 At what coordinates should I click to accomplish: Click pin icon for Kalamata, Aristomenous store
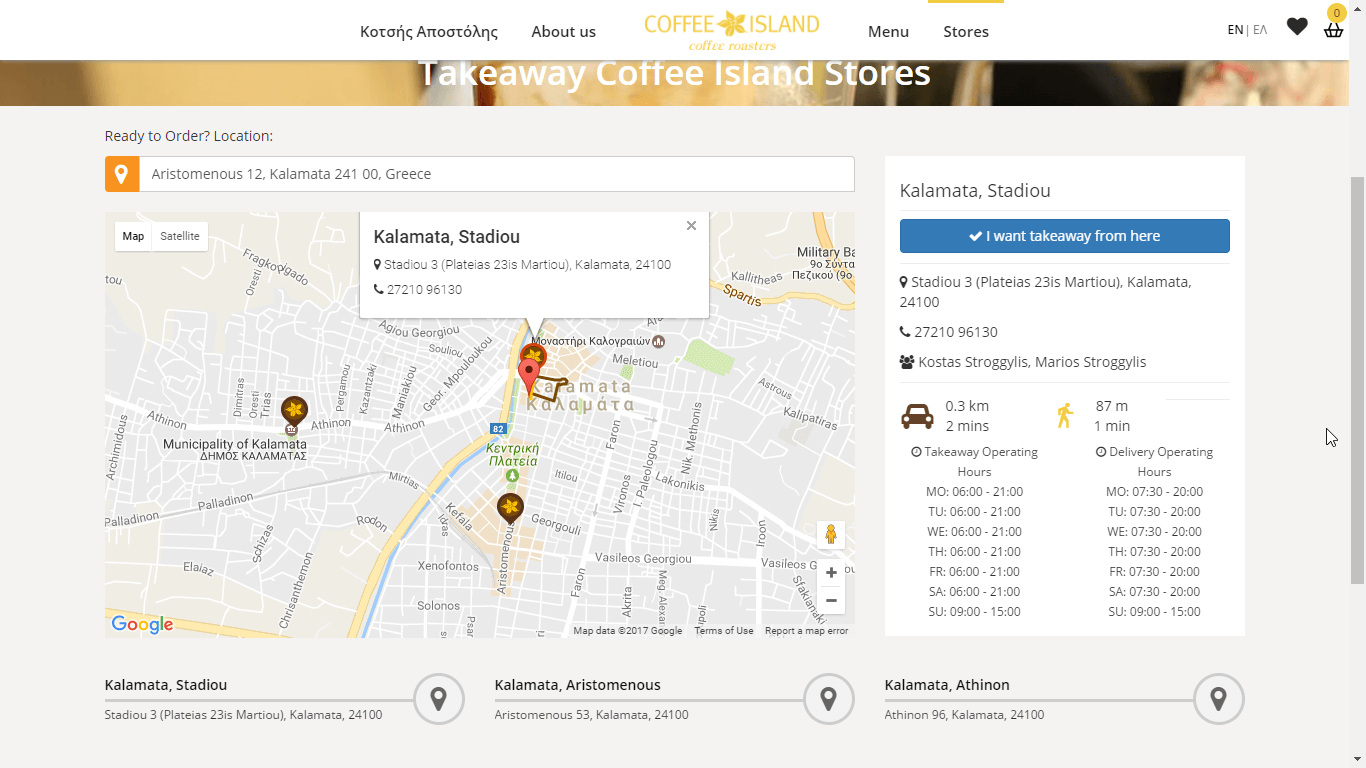(x=828, y=698)
